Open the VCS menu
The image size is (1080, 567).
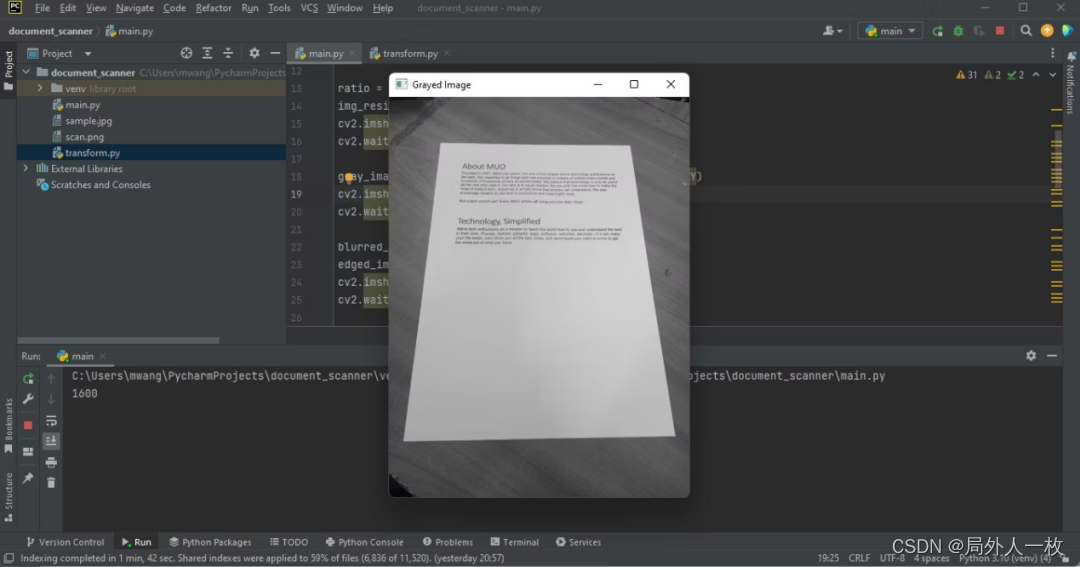309,8
